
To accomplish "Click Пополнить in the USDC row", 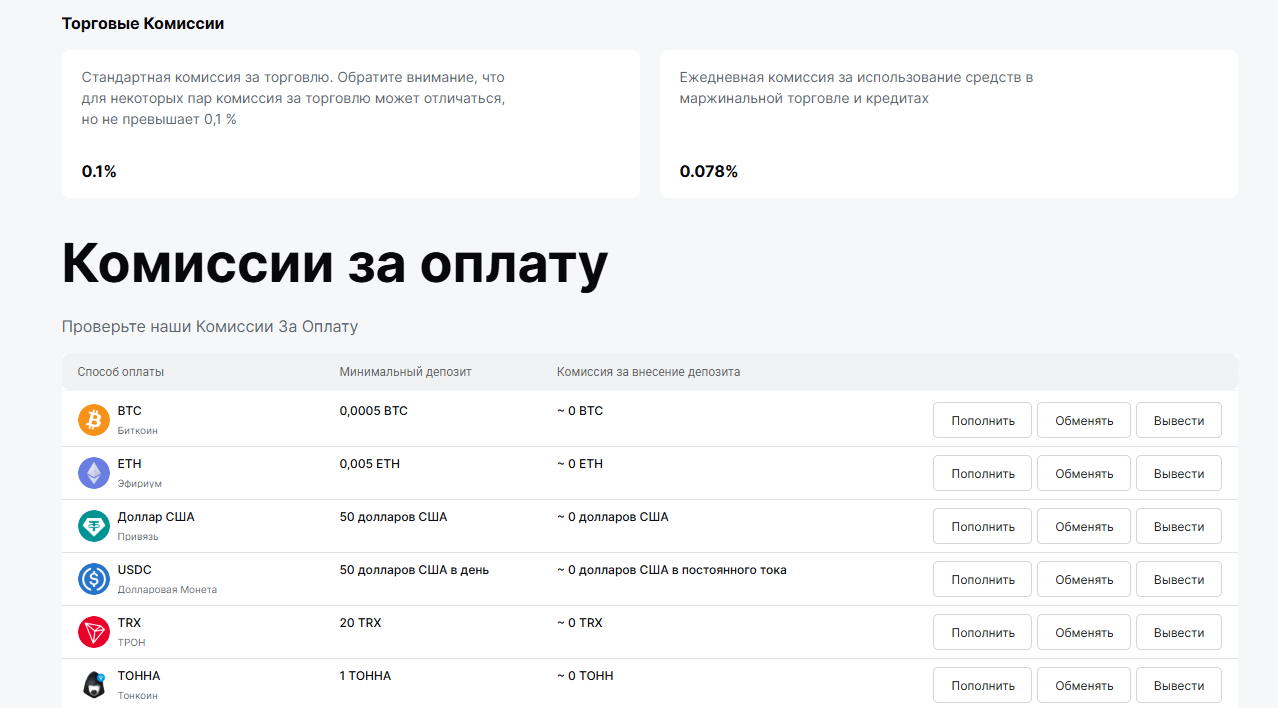I will pos(983,579).
